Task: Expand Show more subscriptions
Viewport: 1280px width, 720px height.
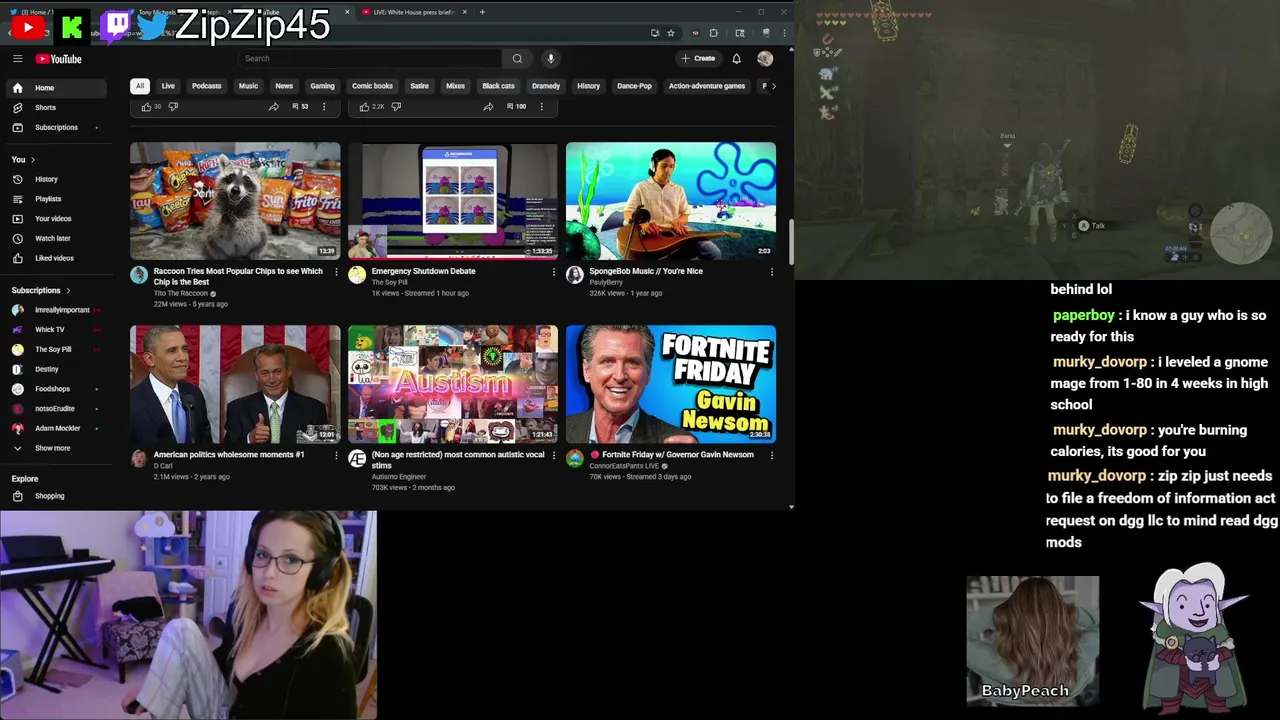Action: (x=54, y=448)
